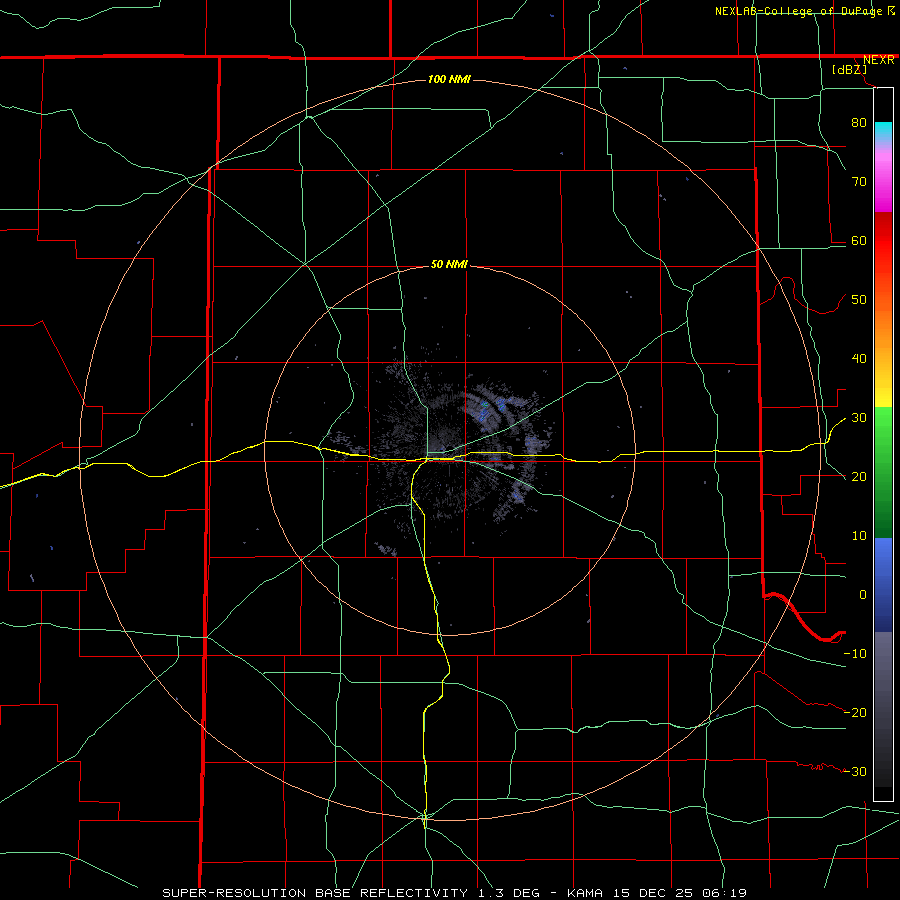Click the blue segment of reflectivity color bar
Image resolution: width=900 pixels, height=900 pixels.
point(883,584)
